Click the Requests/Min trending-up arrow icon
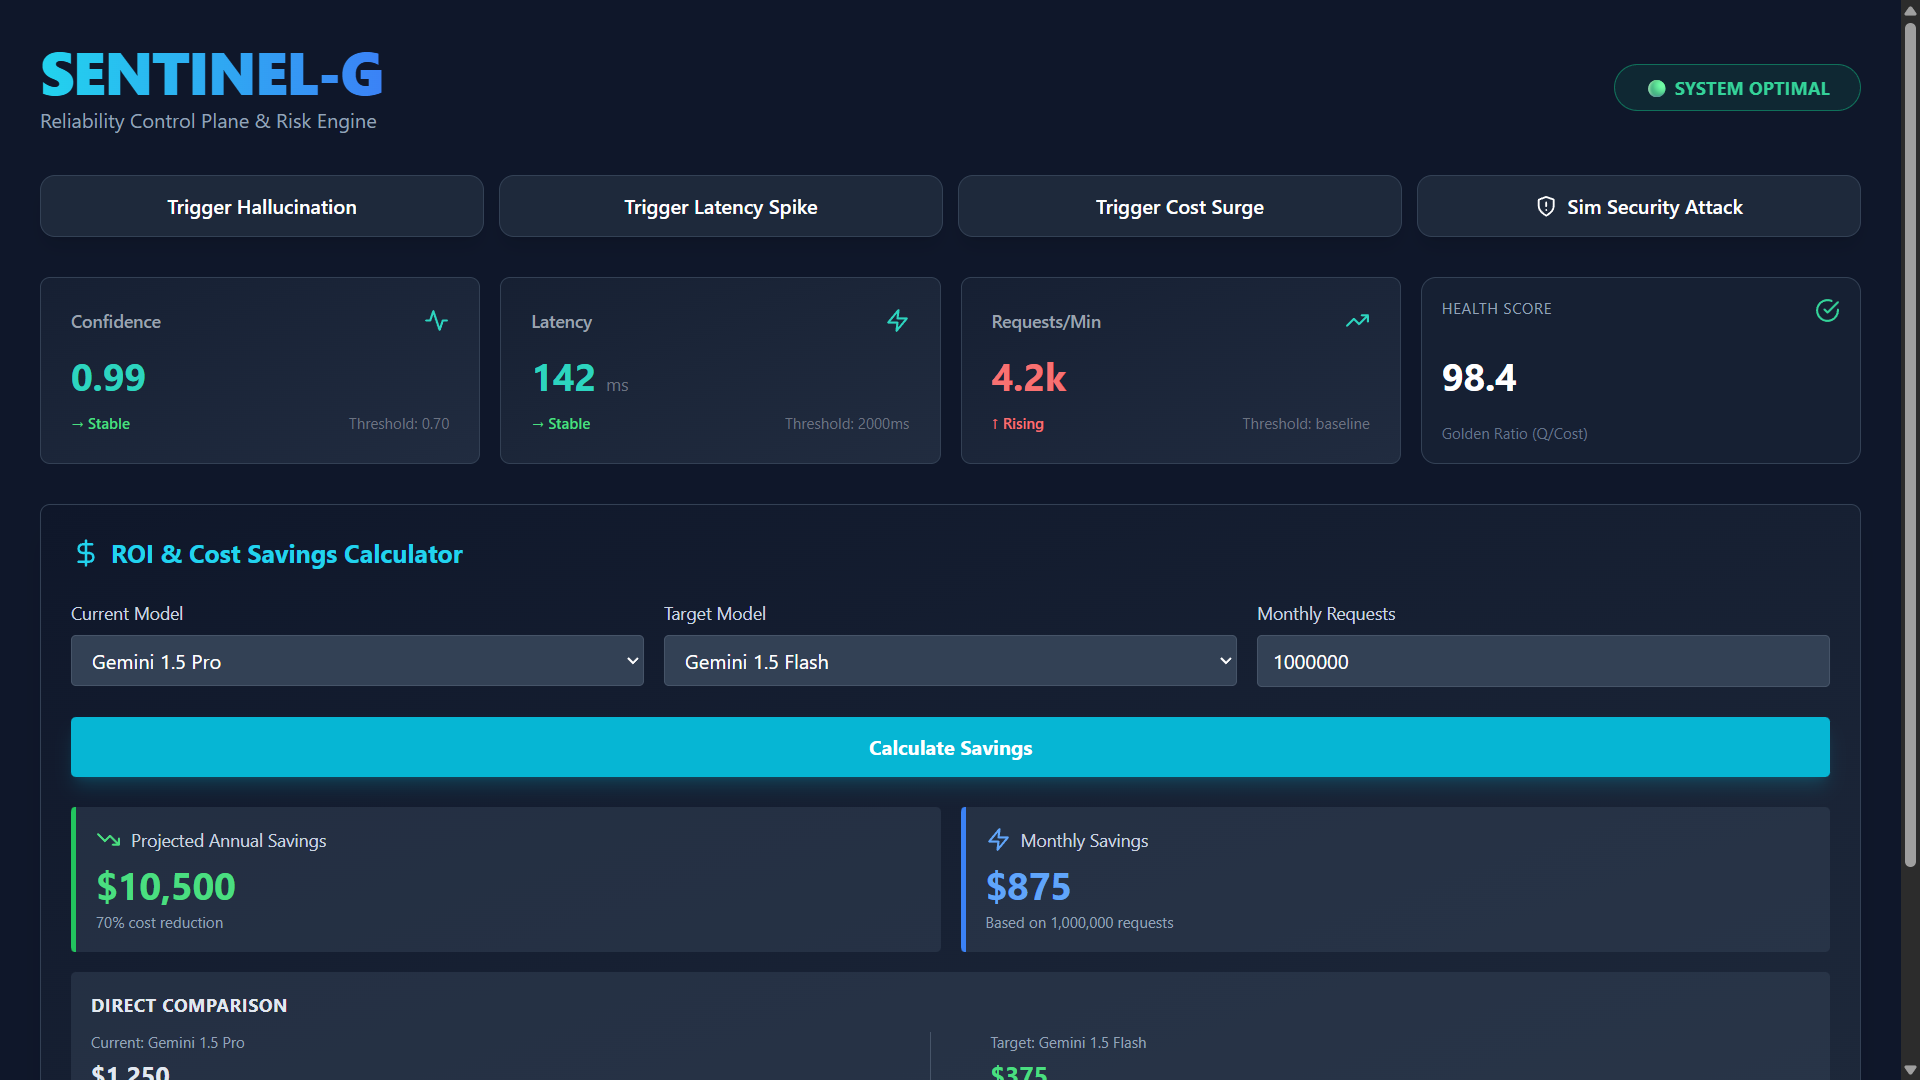The image size is (1920, 1080). pyautogui.click(x=1357, y=321)
